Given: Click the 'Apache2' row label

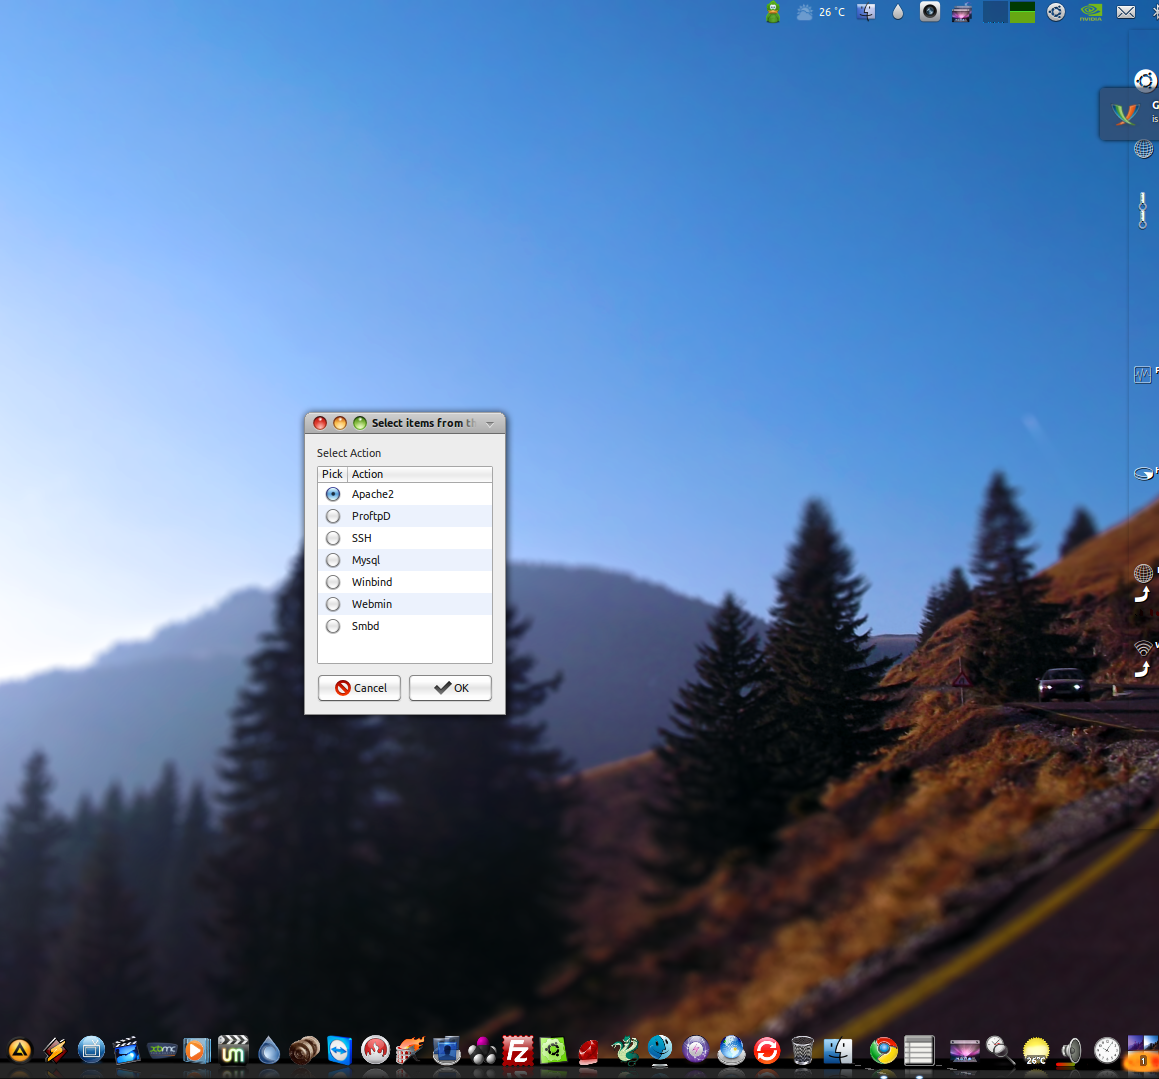Looking at the screenshot, I should click(x=373, y=494).
